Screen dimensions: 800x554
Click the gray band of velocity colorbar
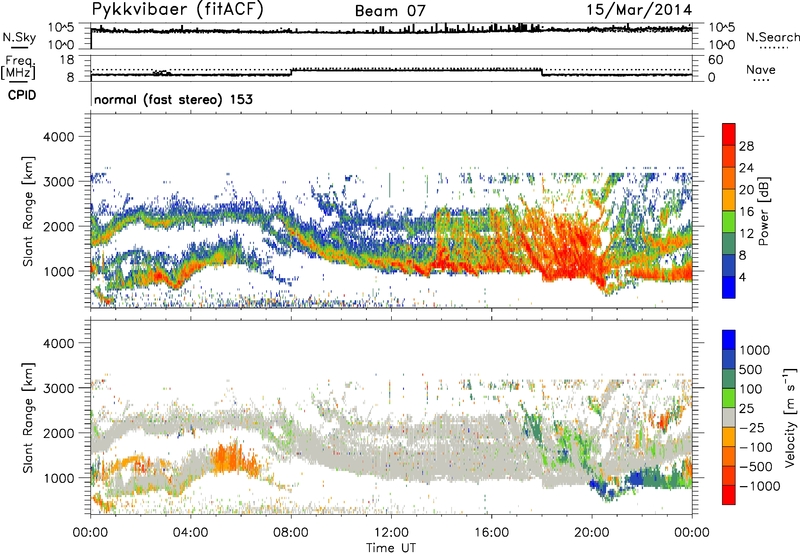[729, 418]
